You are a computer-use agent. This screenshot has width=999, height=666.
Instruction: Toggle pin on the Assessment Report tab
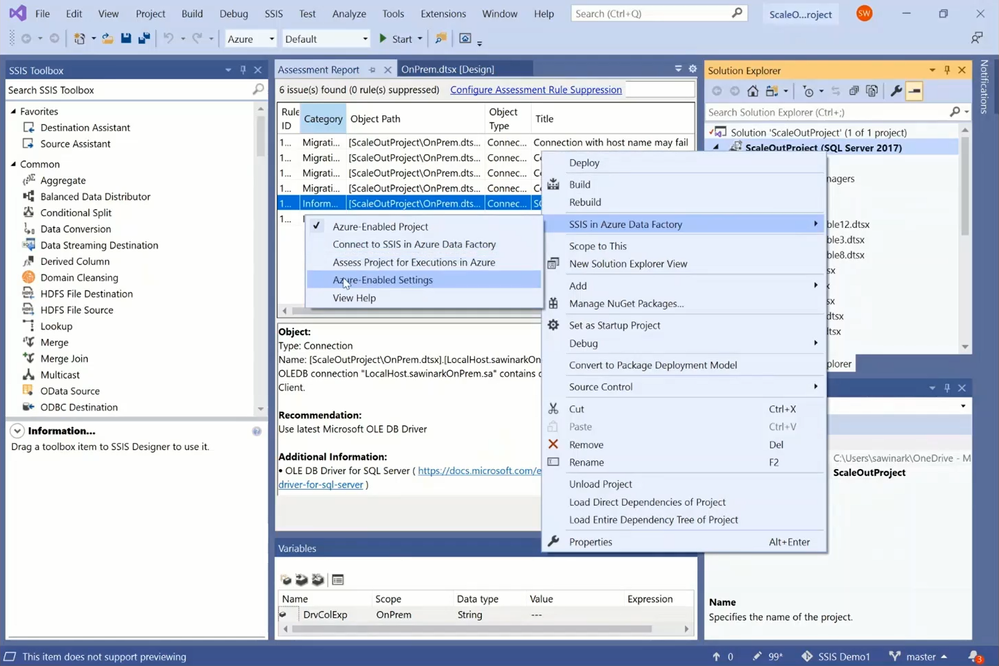[372, 69]
